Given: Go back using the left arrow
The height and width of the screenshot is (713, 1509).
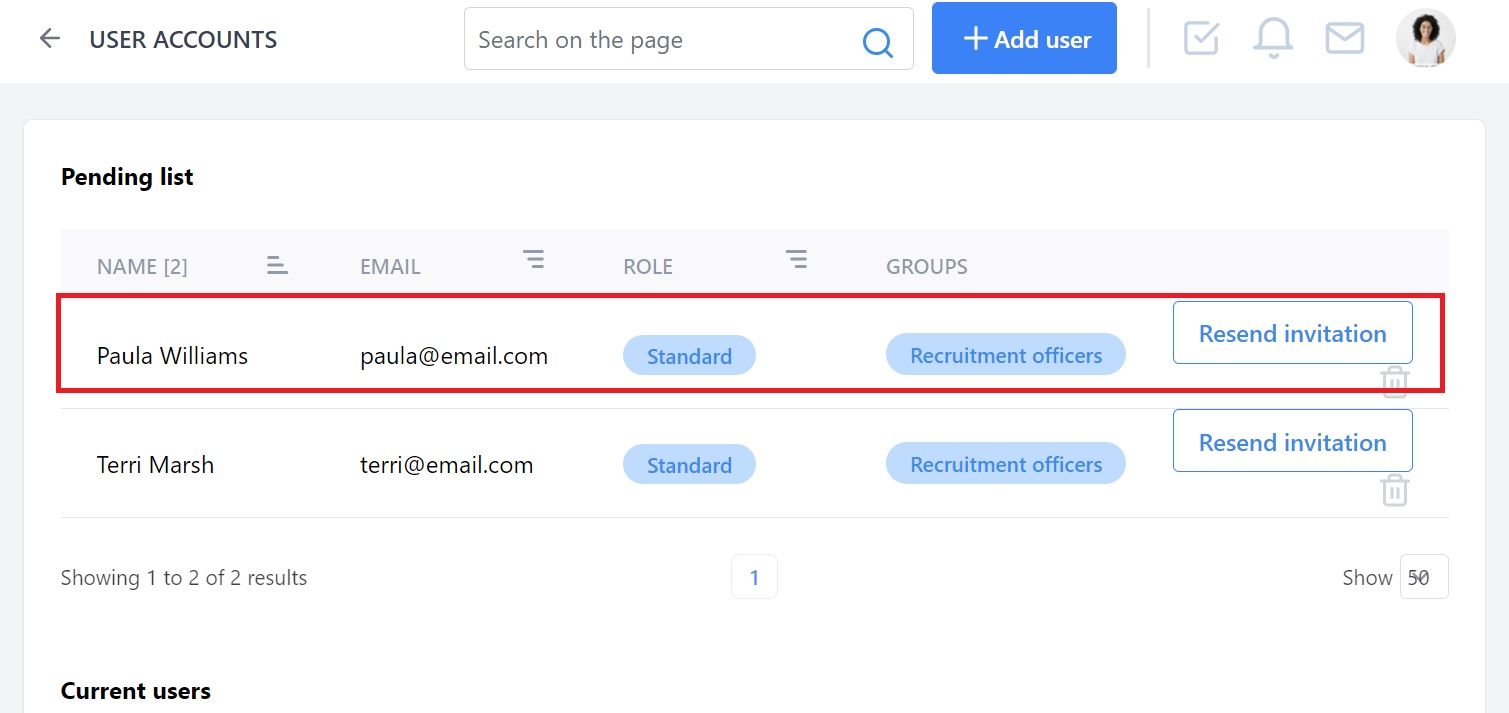Looking at the screenshot, I should click(49, 39).
